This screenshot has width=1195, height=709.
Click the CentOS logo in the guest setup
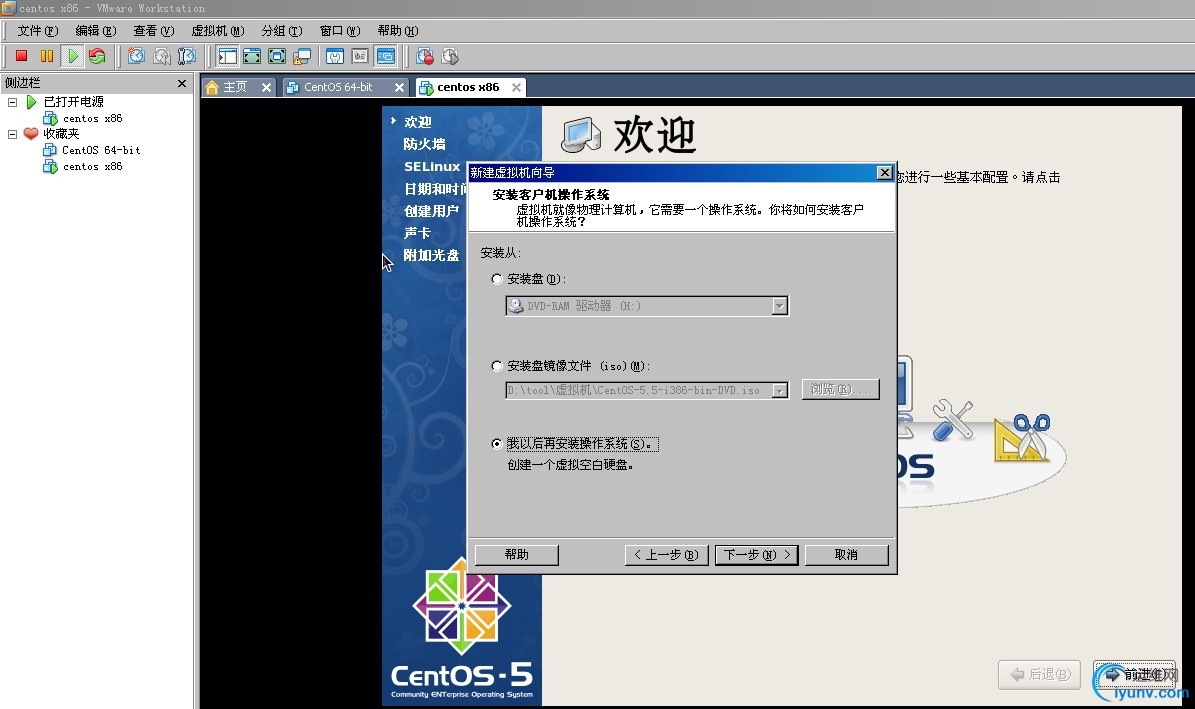pos(462,606)
